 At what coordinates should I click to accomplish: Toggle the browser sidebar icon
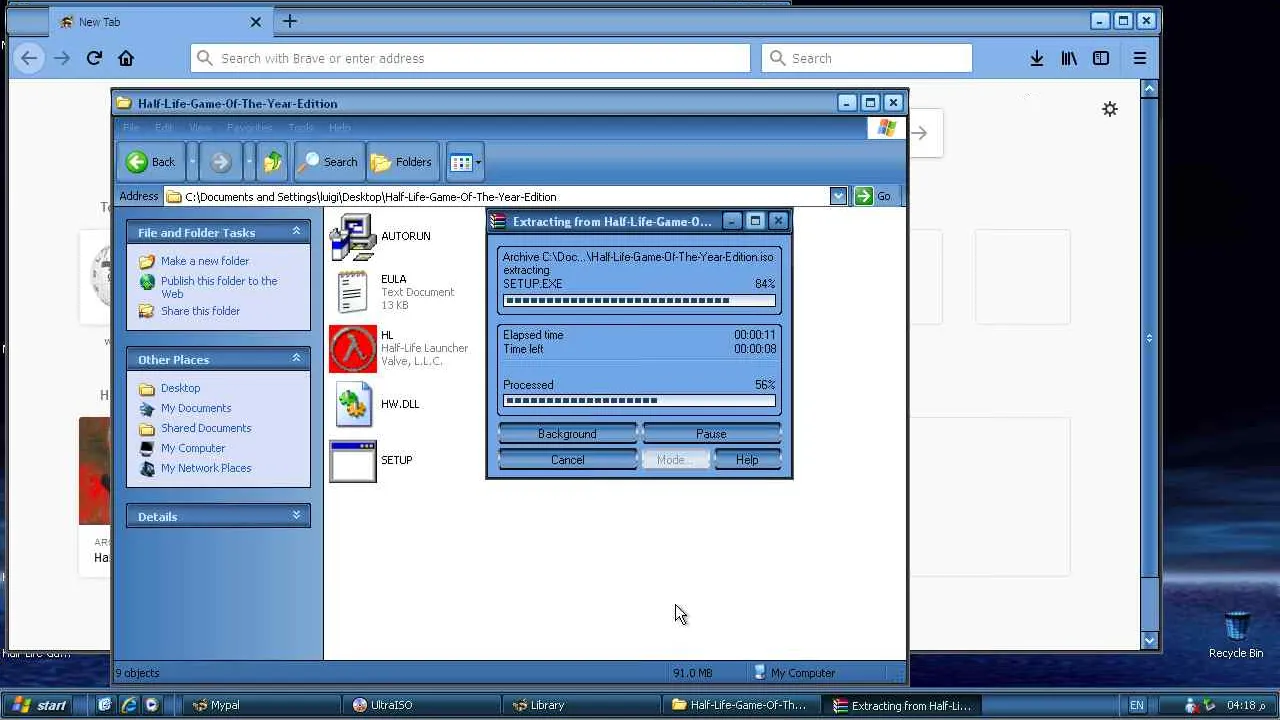coord(1101,58)
